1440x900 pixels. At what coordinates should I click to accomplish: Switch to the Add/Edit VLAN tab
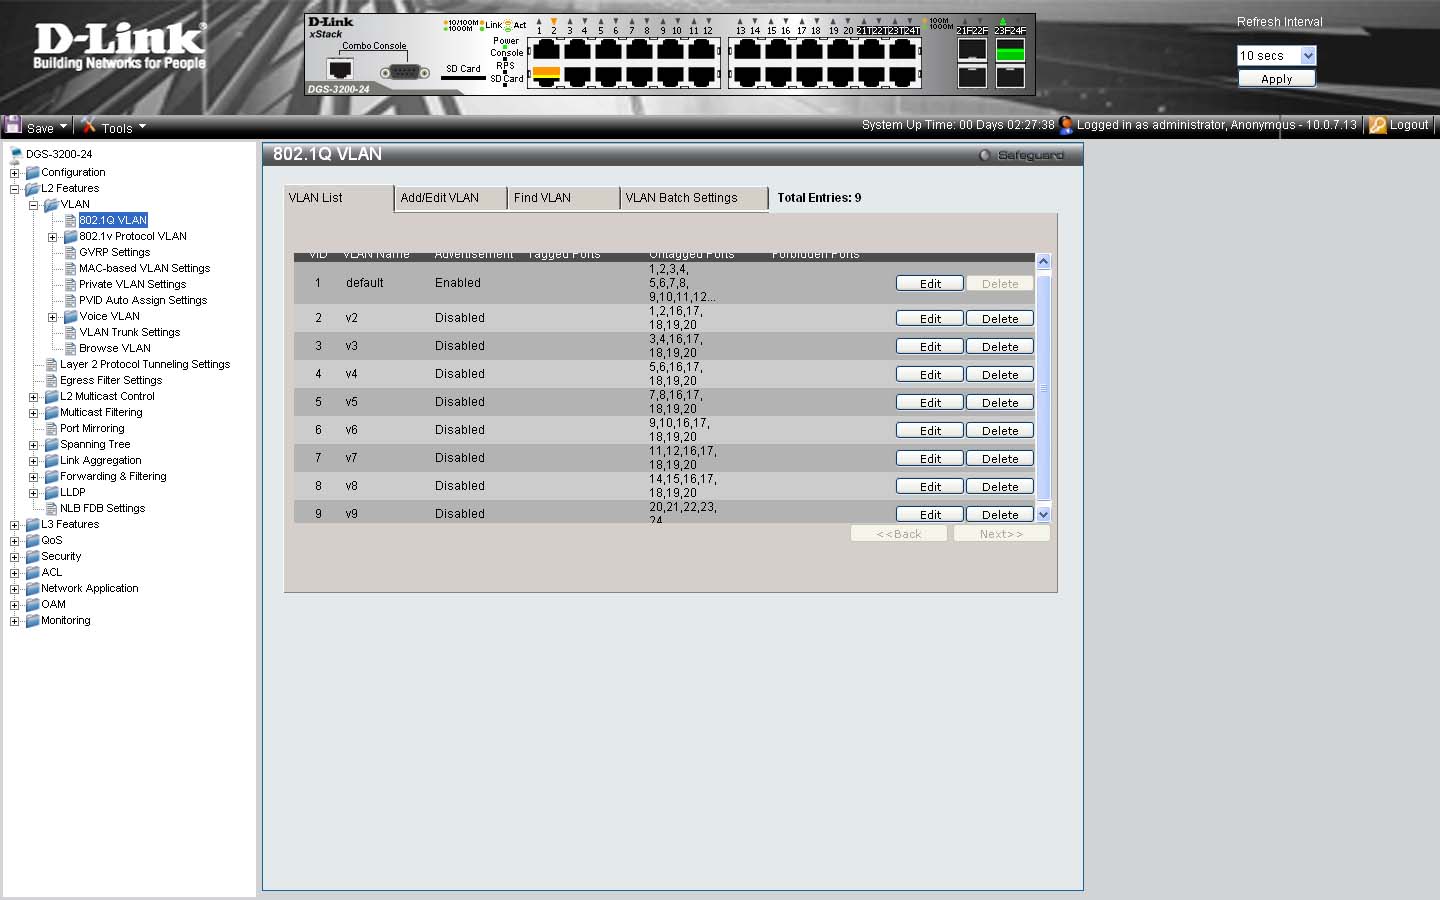point(440,198)
